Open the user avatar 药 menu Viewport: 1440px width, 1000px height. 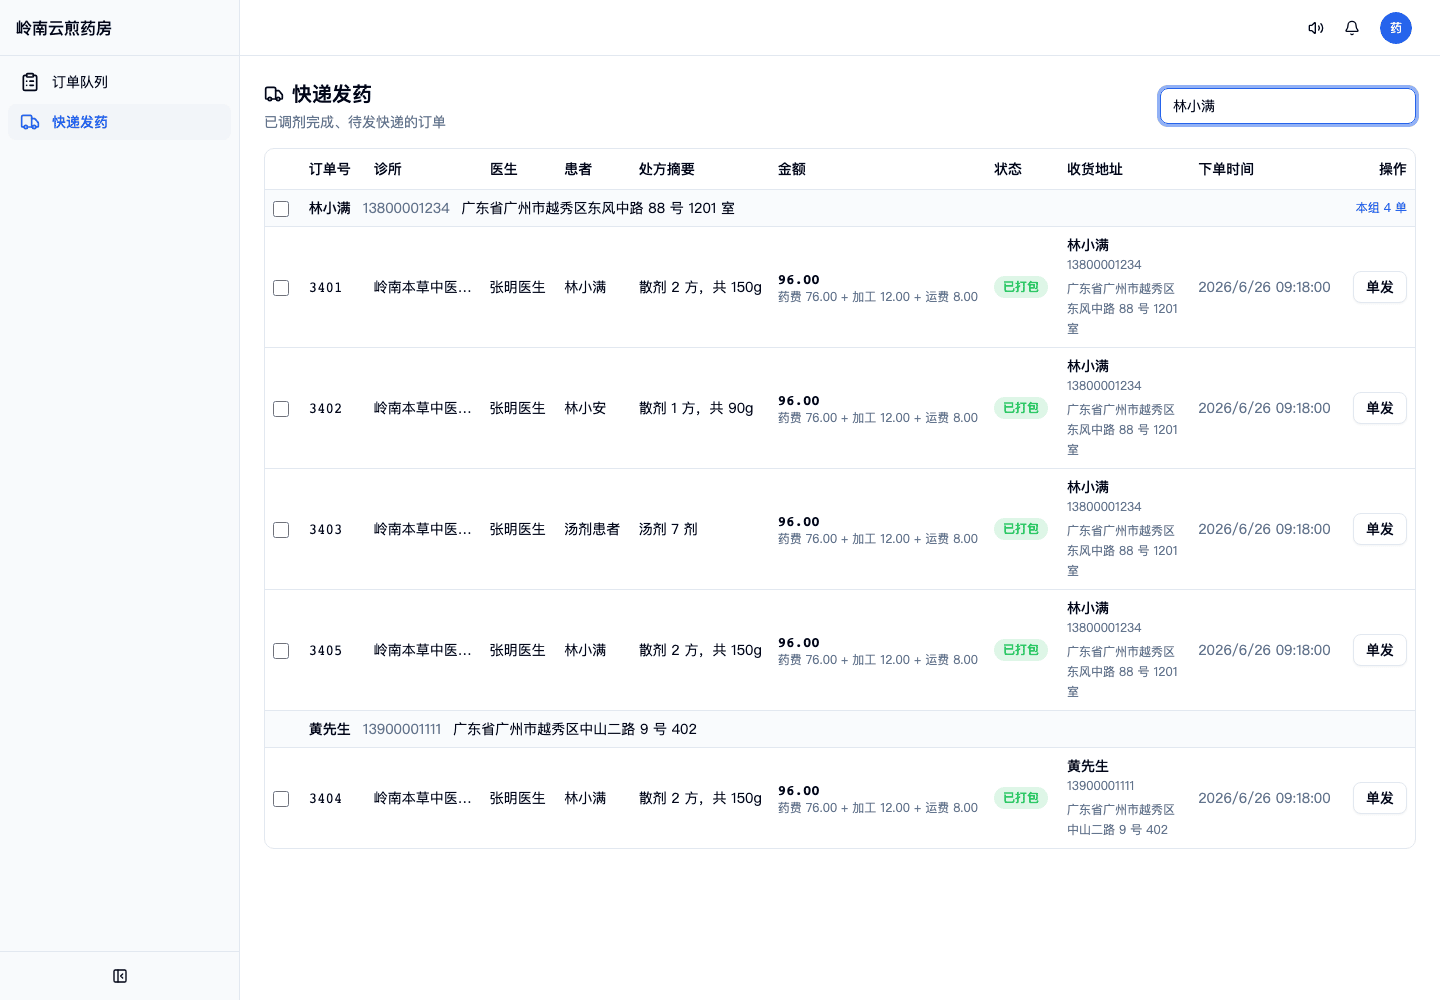1396,28
